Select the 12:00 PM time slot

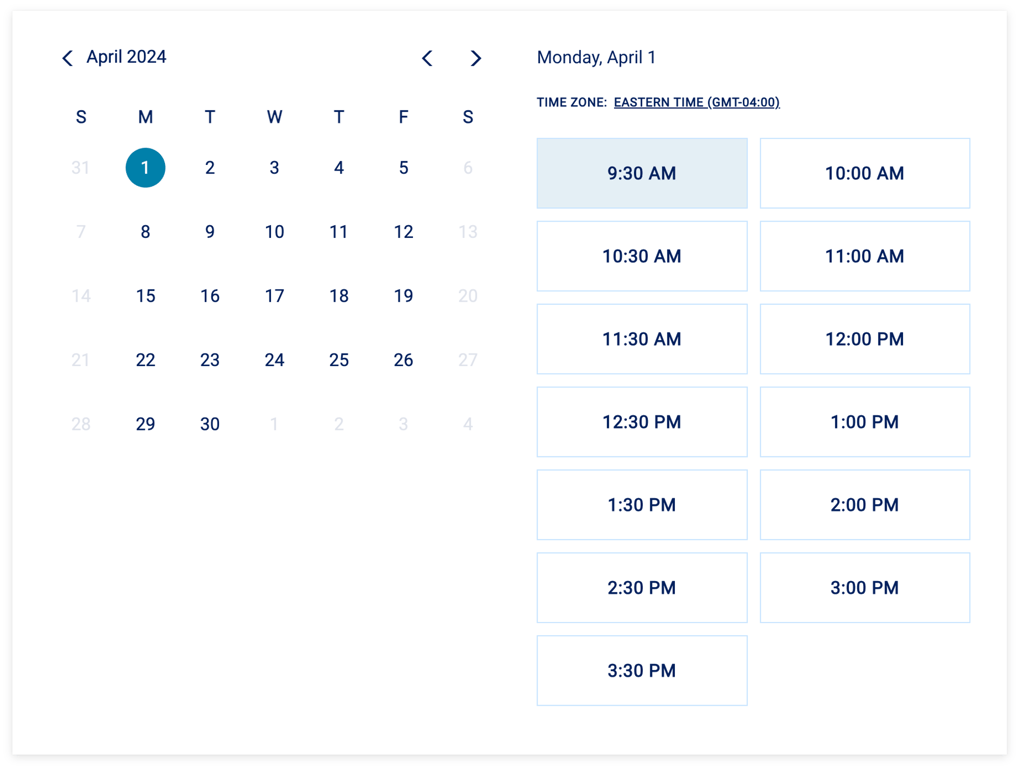pos(864,340)
